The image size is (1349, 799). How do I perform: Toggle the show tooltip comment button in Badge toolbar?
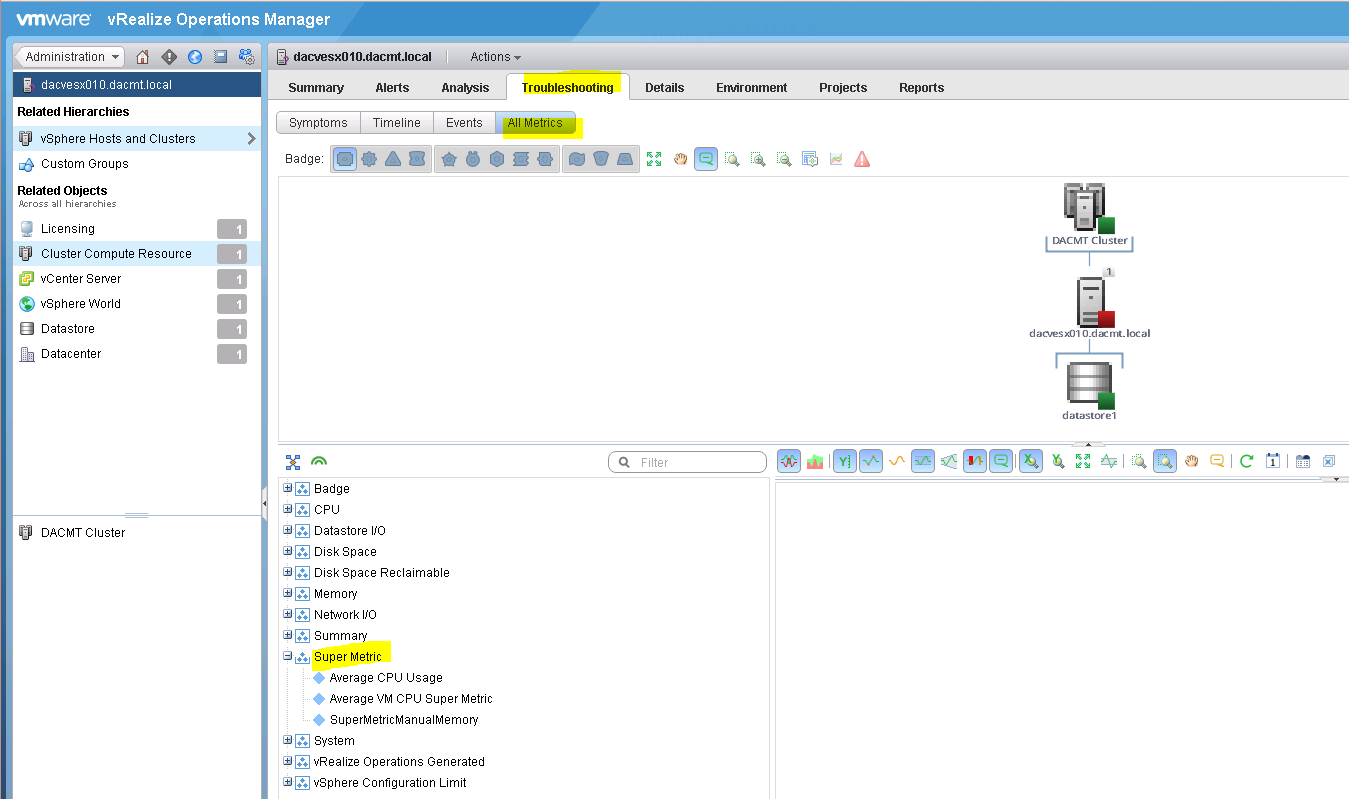pyautogui.click(x=706, y=159)
